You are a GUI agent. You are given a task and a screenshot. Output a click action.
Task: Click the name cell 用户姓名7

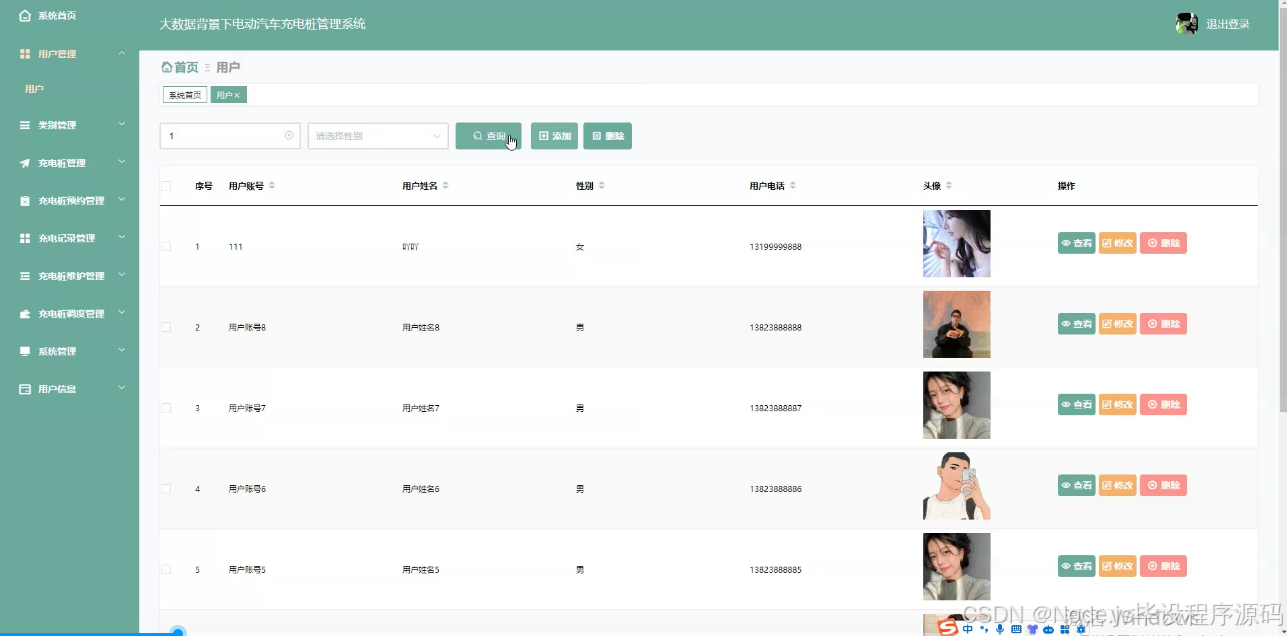[421, 408]
